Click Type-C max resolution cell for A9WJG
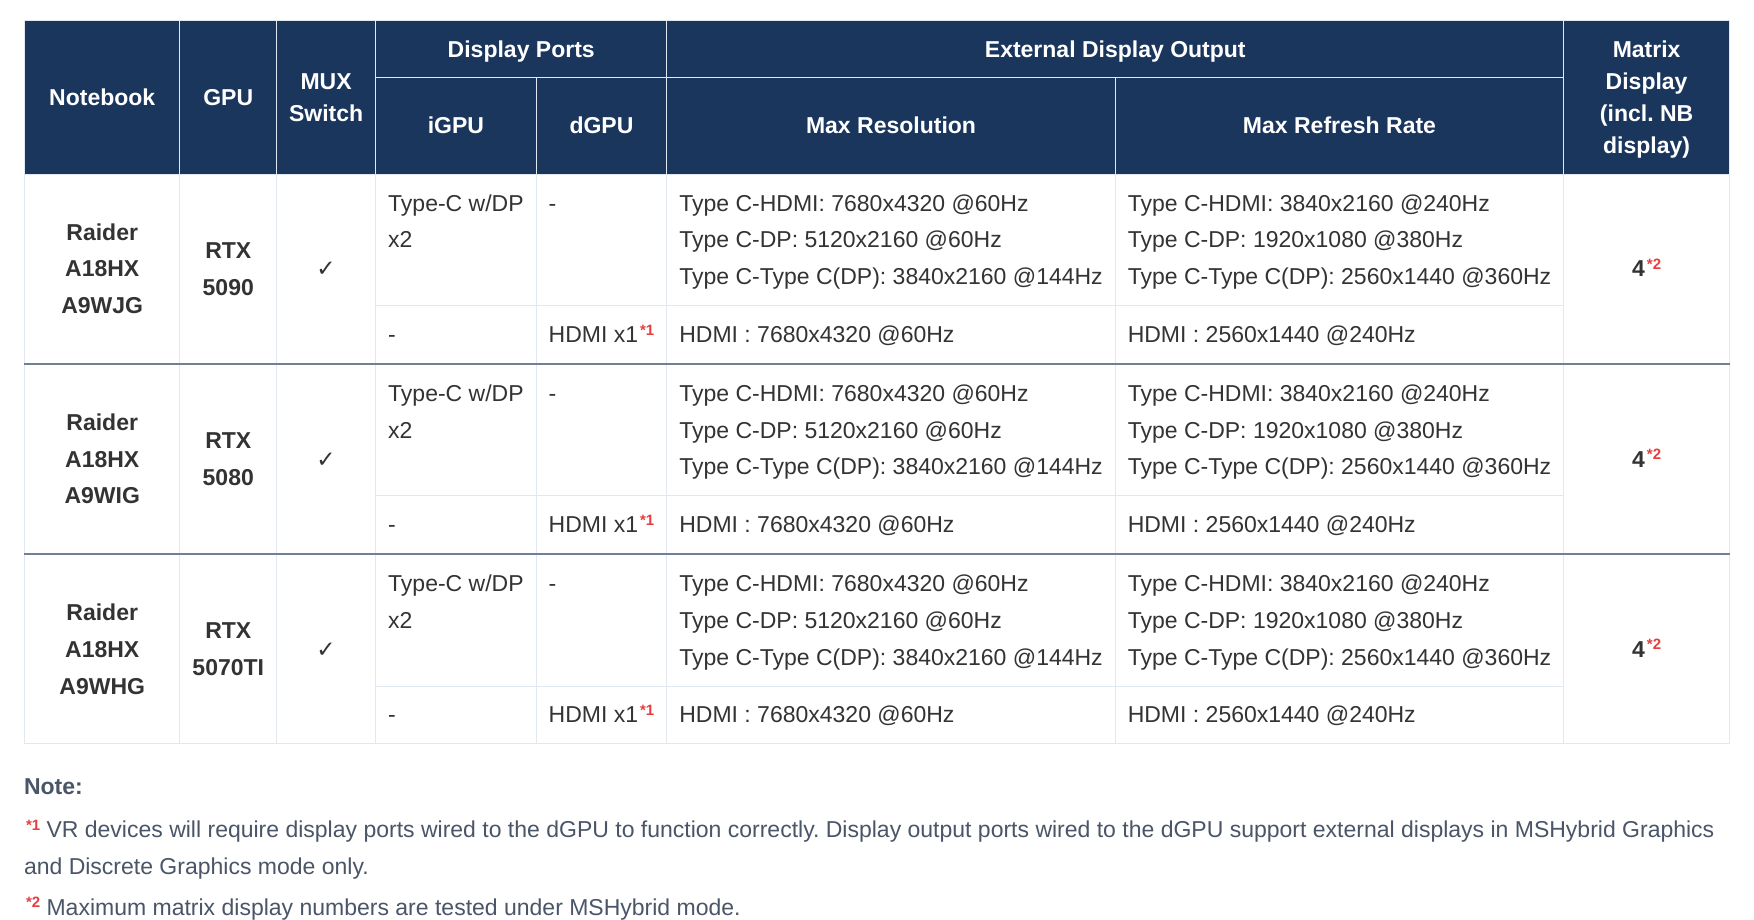Image resolution: width=1754 pixels, height=920 pixels. 891,240
